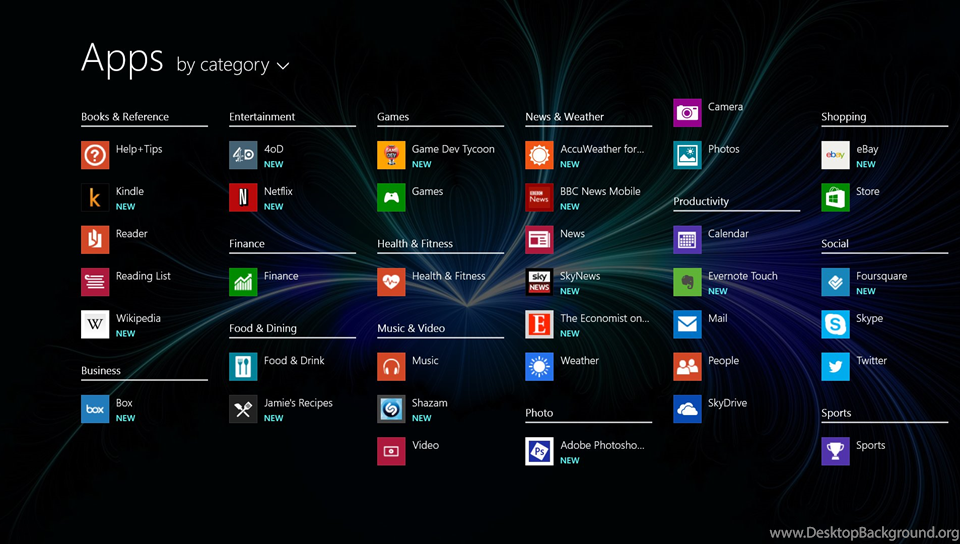Viewport: 960px width, 544px height.
Task: Launch the eBay app icon
Action: tap(836, 155)
